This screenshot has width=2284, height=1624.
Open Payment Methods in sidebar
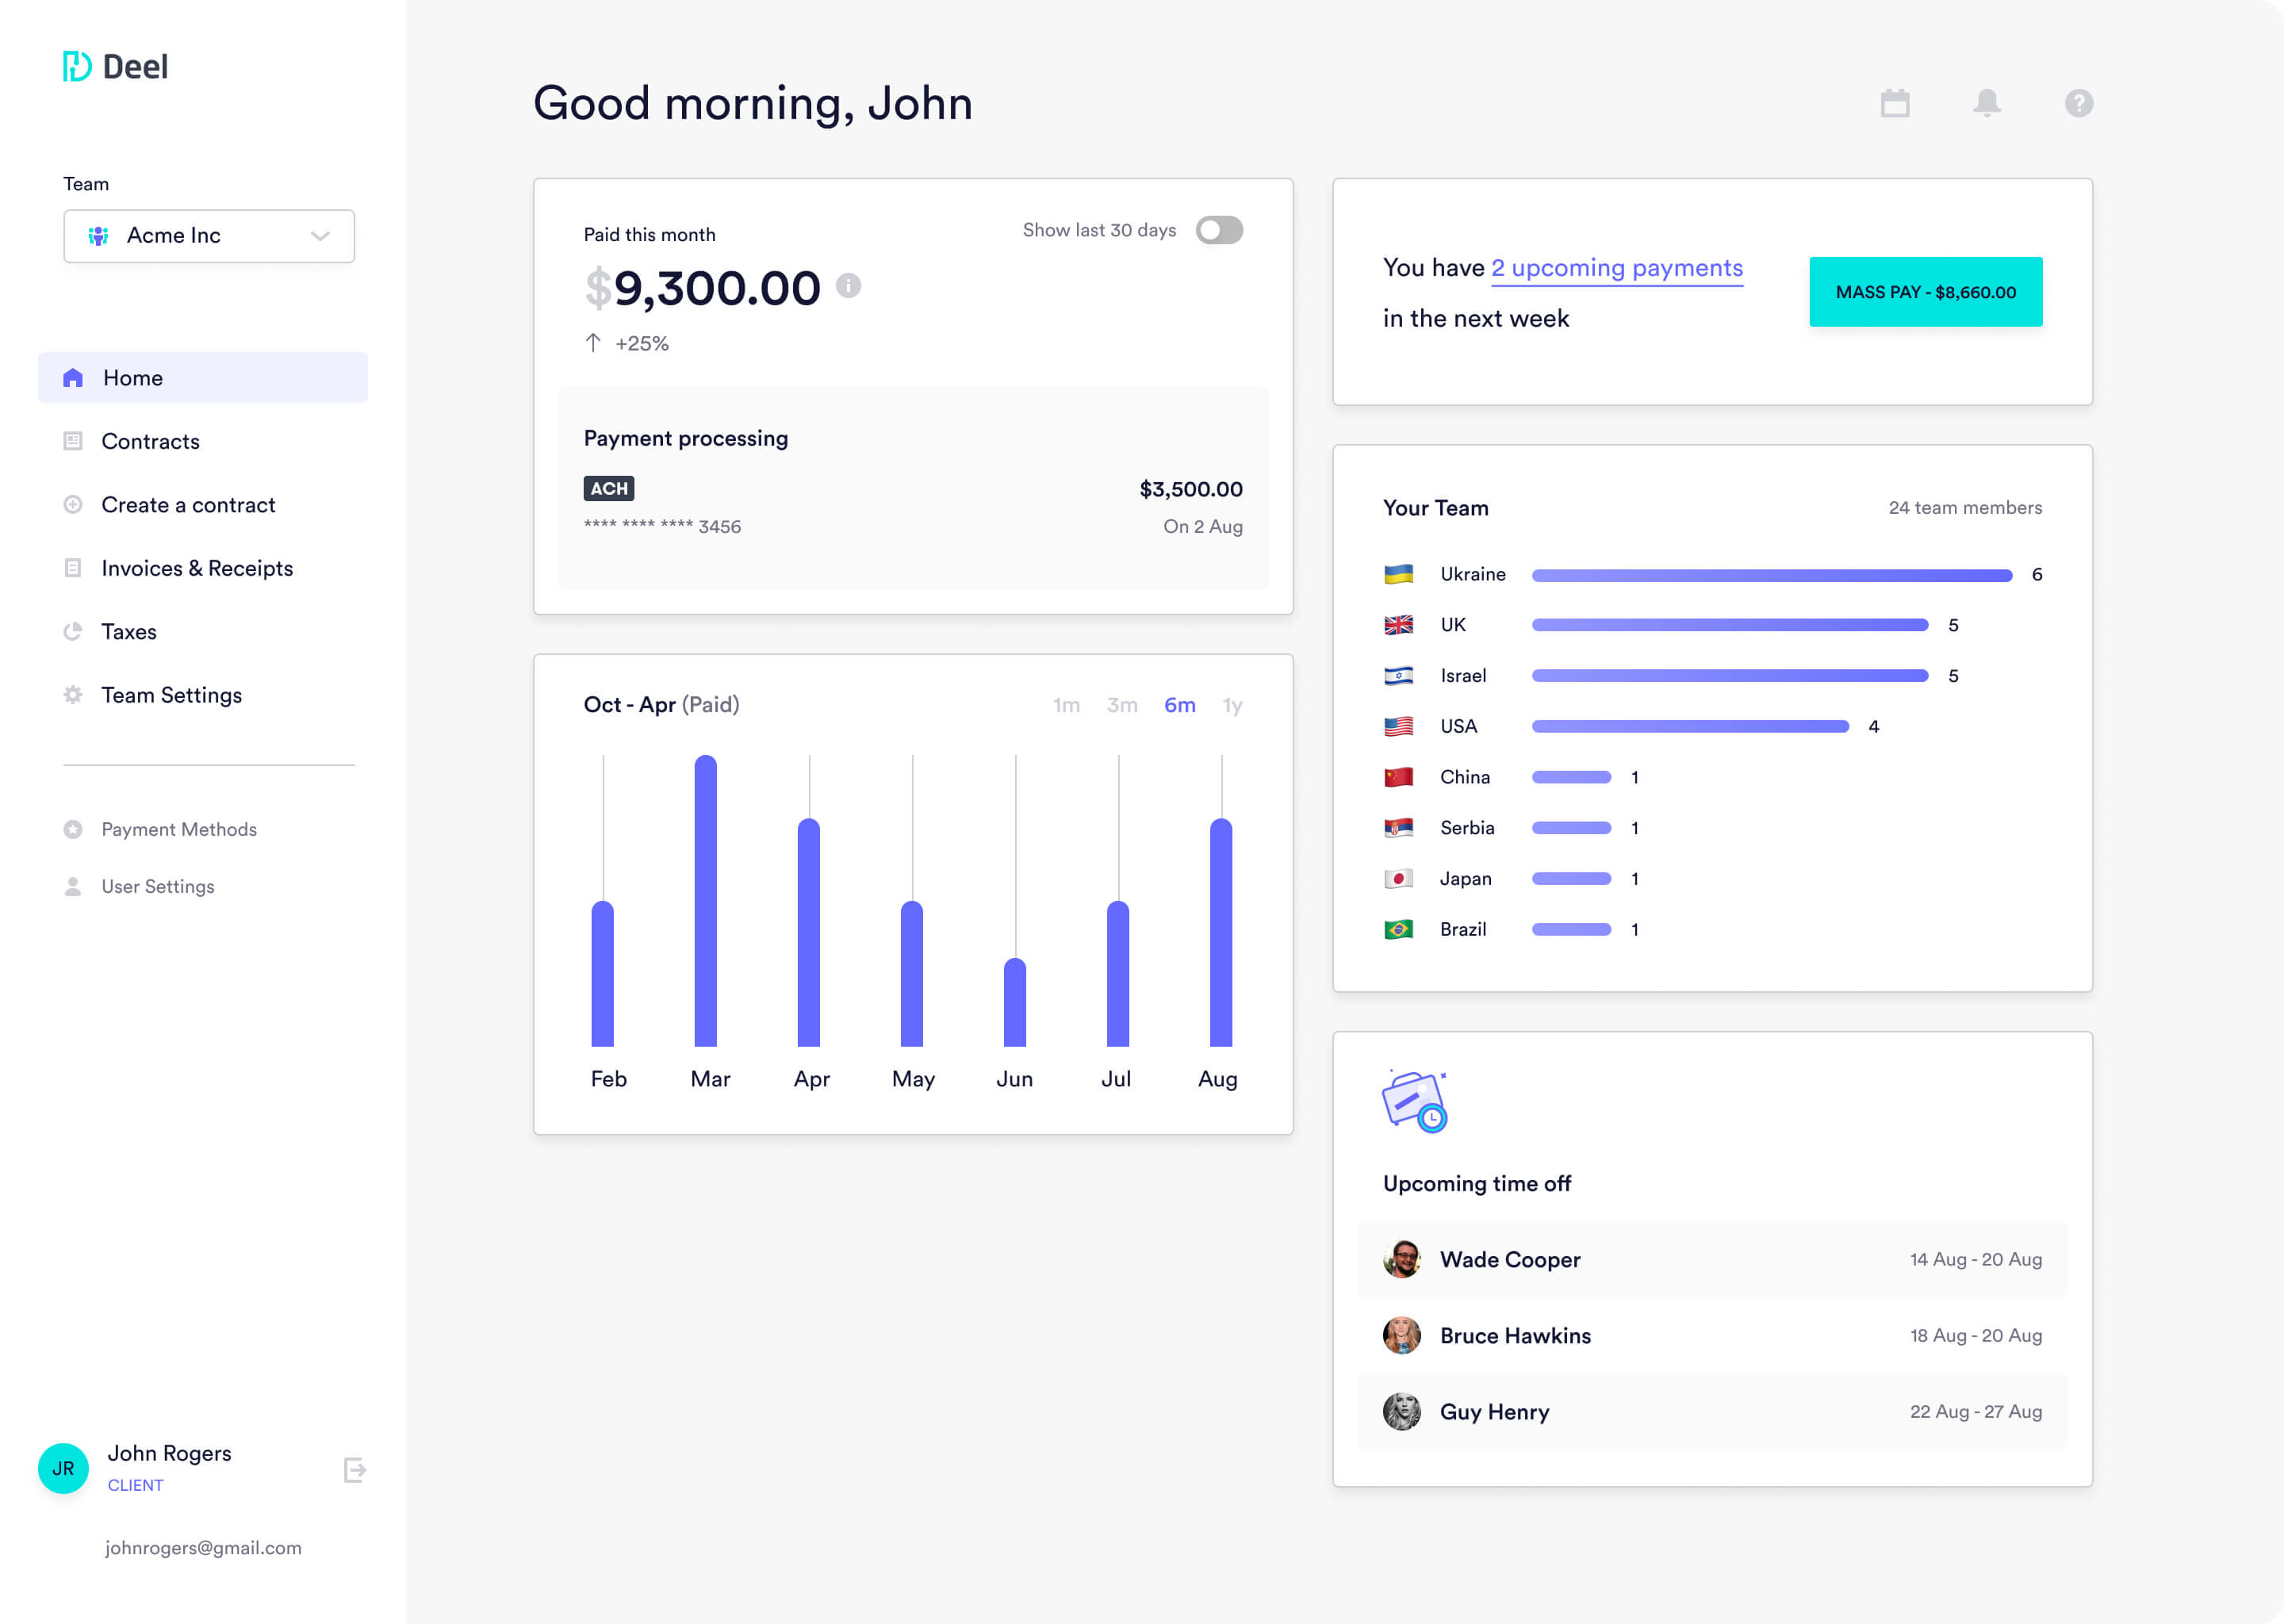[179, 829]
